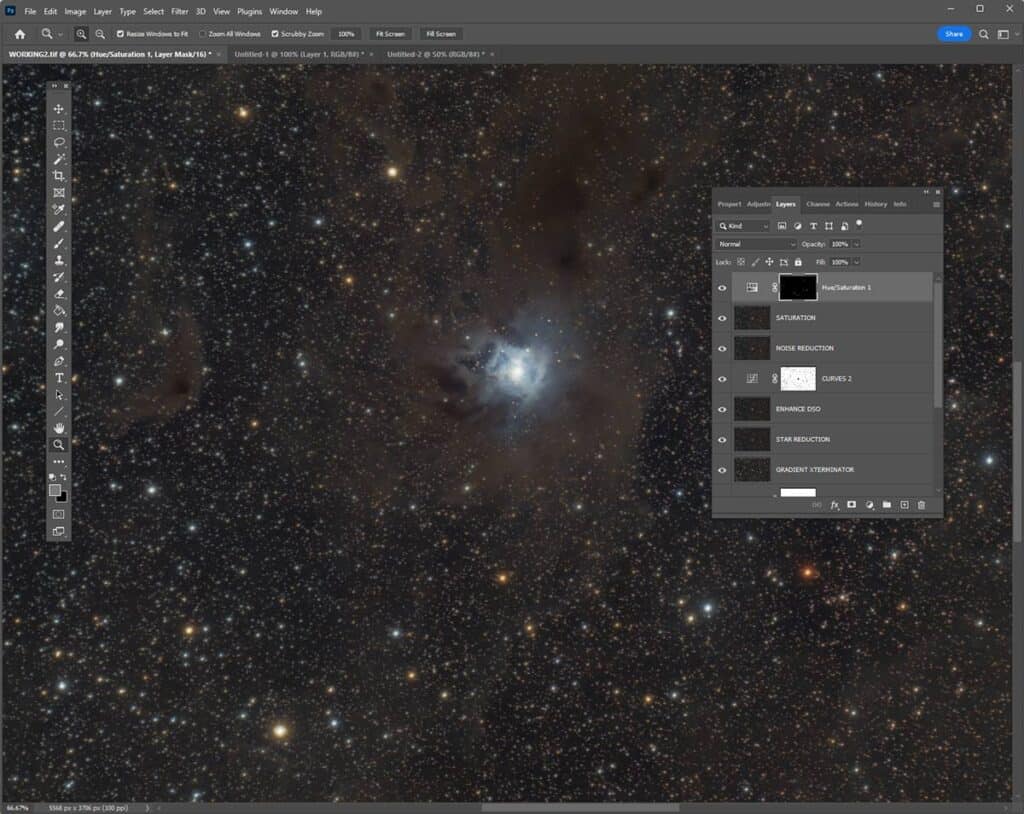Screen dimensions: 1024x814
Task: Switch to the Channels tab
Action: tap(817, 203)
